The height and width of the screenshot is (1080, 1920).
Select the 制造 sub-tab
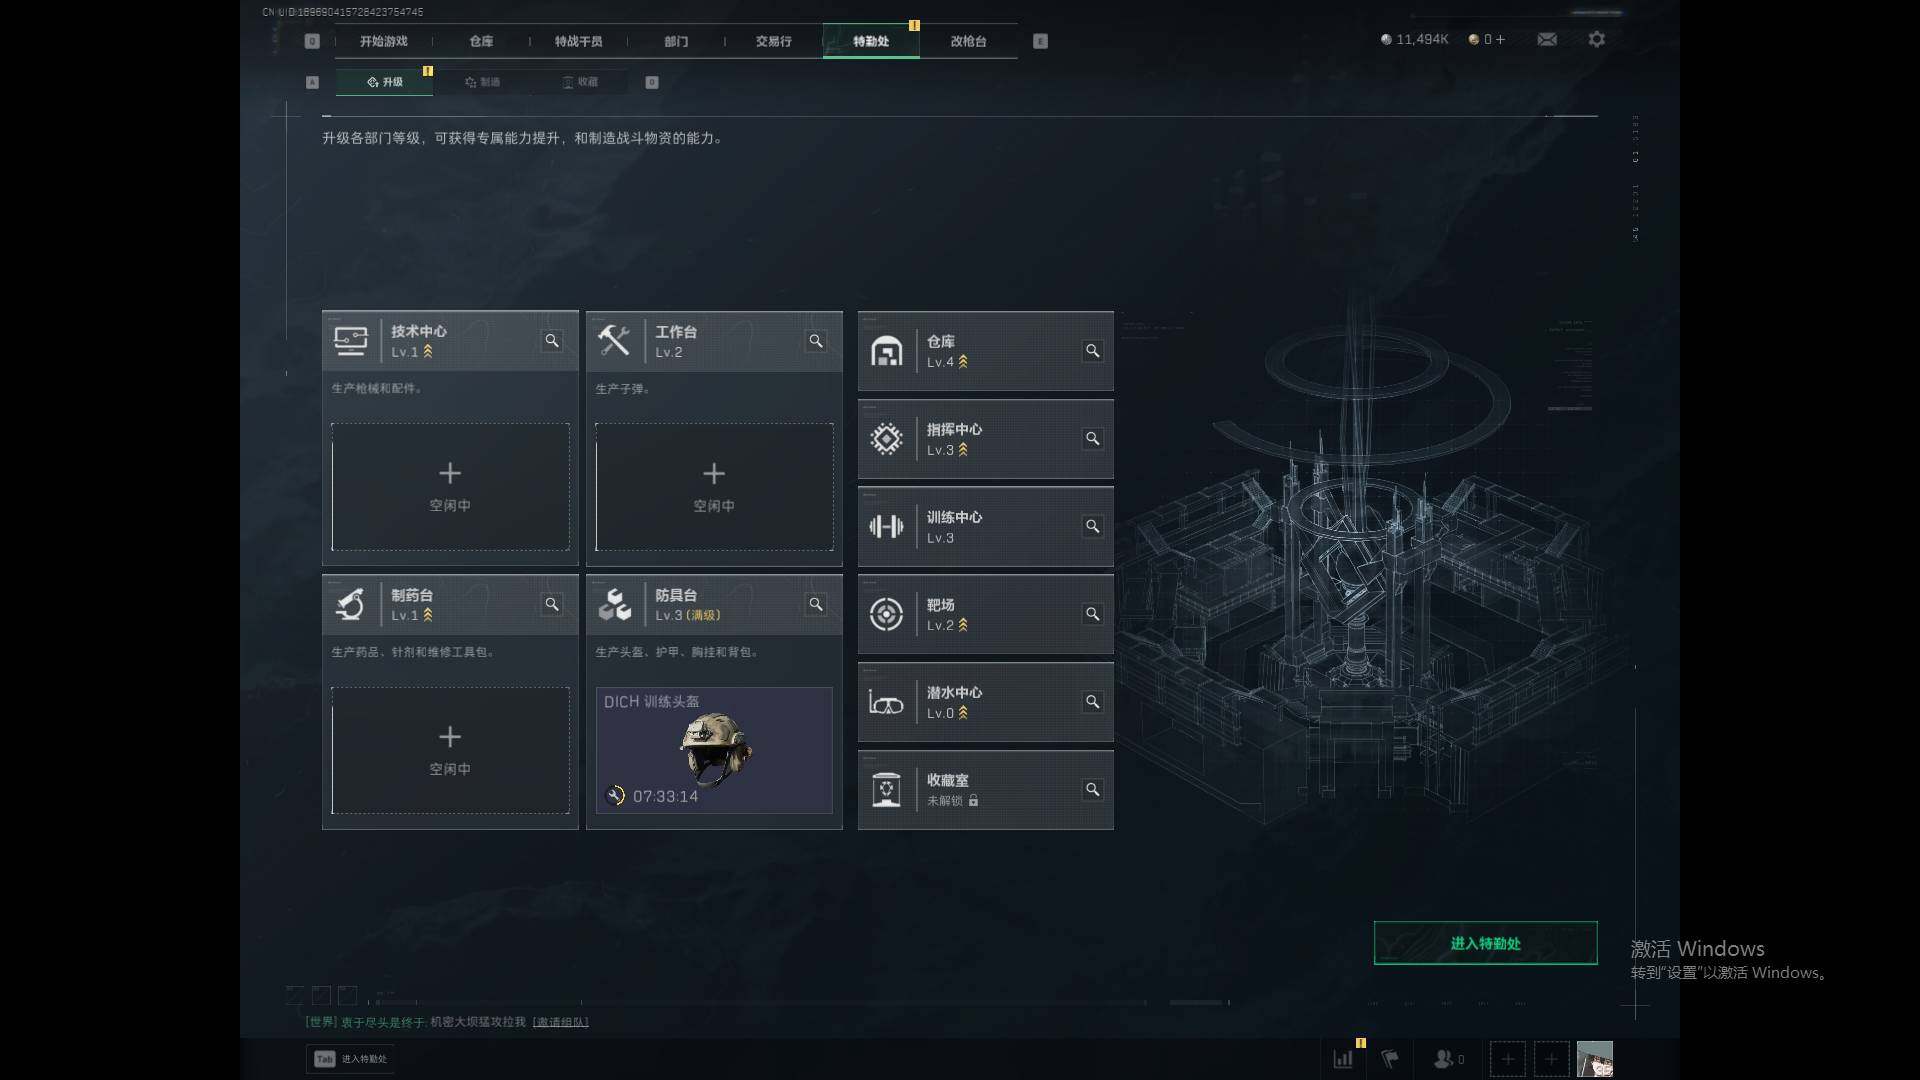pyautogui.click(x=482, y=82)
